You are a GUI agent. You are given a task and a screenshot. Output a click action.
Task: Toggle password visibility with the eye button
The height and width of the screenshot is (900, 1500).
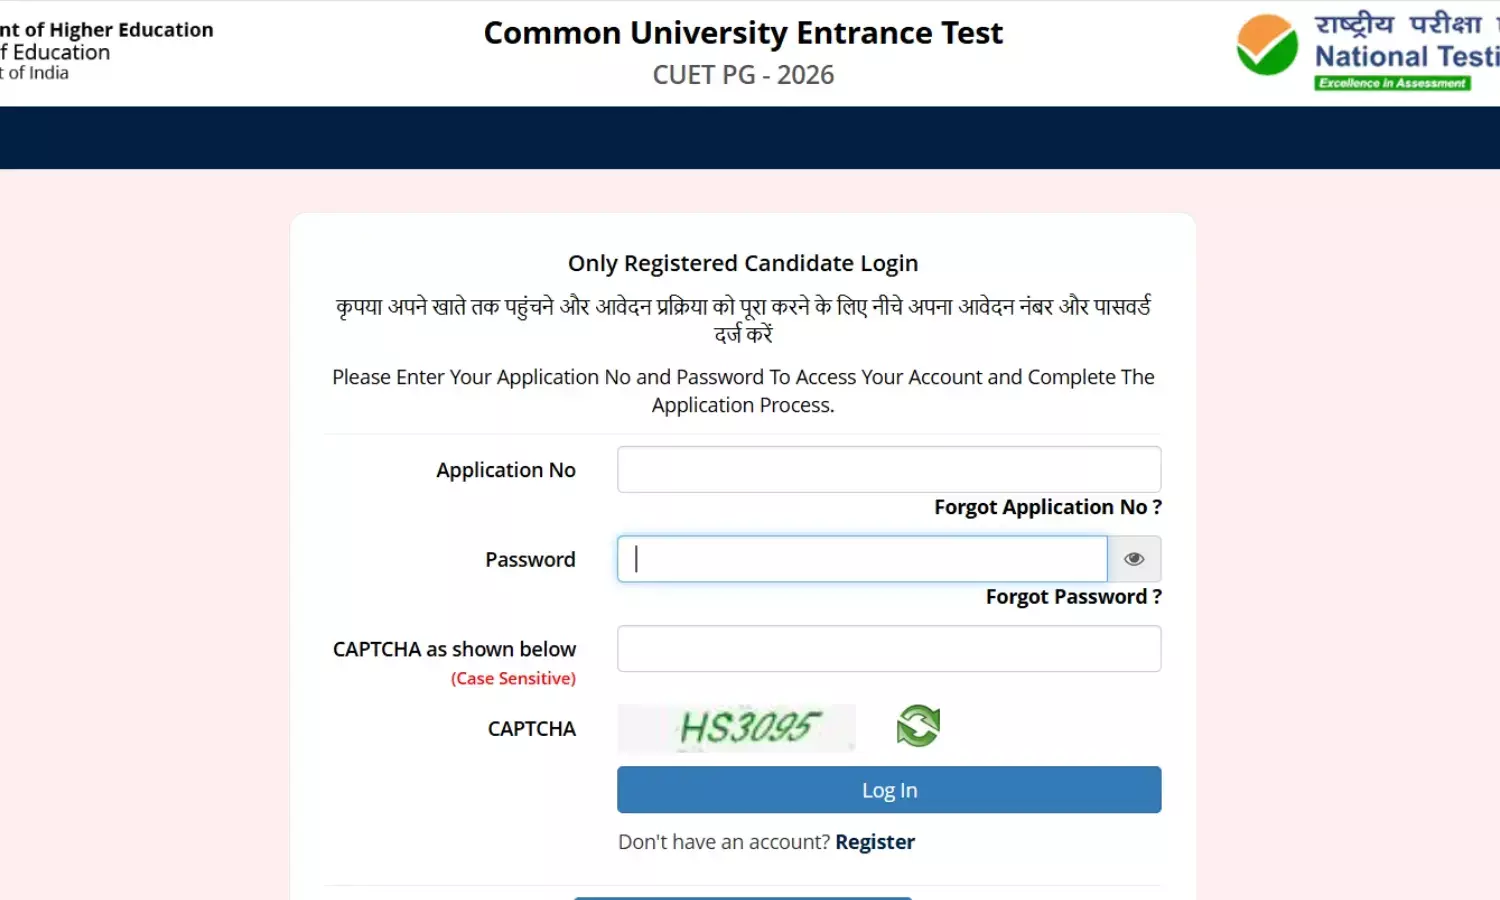pos(1134,559)
